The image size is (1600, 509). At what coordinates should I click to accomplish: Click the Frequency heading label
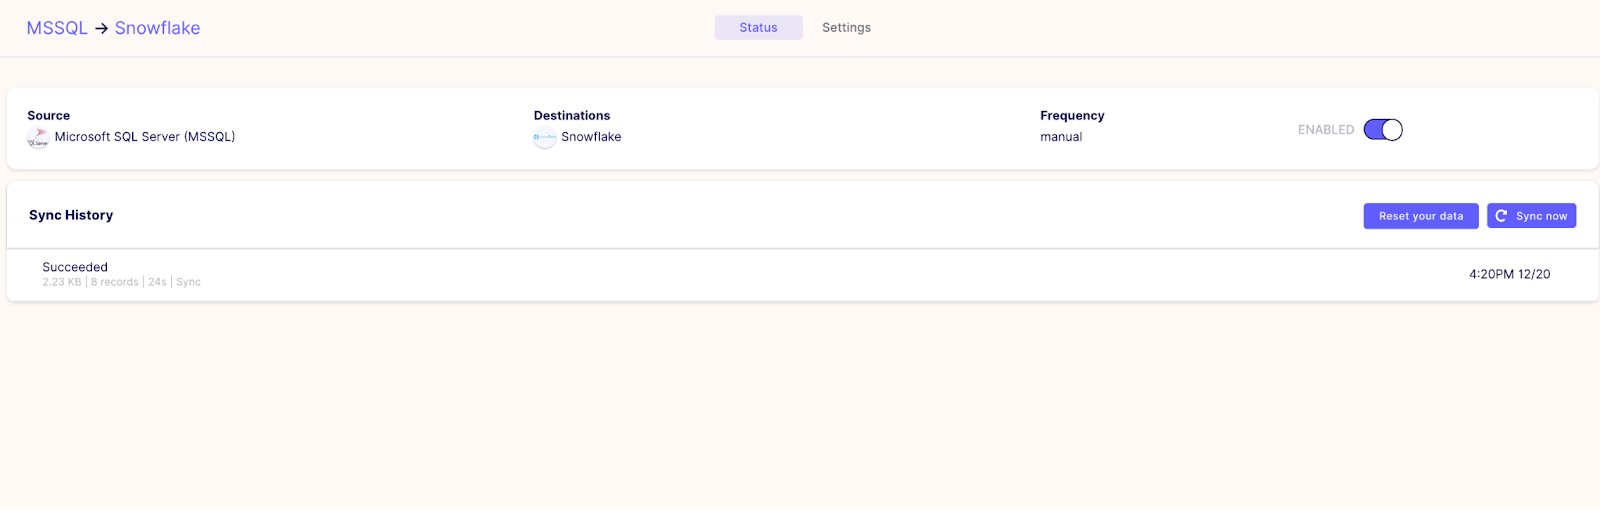(x=1072, y=116)
